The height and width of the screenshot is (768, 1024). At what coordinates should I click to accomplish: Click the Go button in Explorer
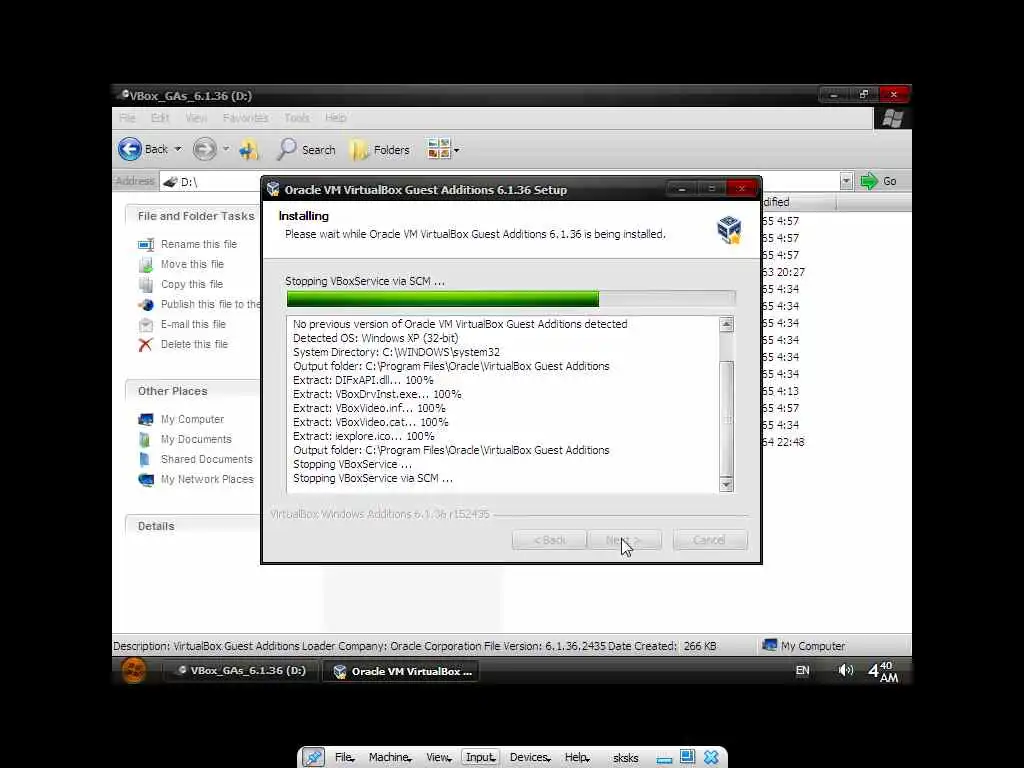click(x=879, y=181)
